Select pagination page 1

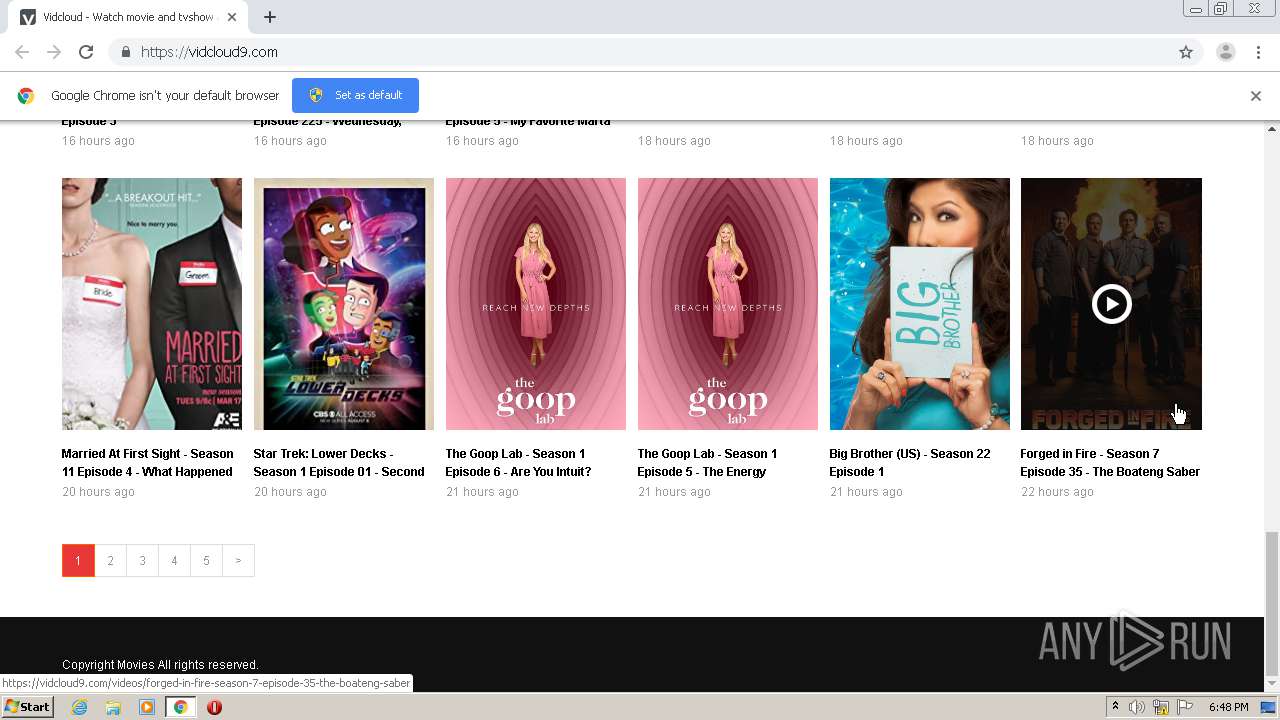(x=78, y=560)
